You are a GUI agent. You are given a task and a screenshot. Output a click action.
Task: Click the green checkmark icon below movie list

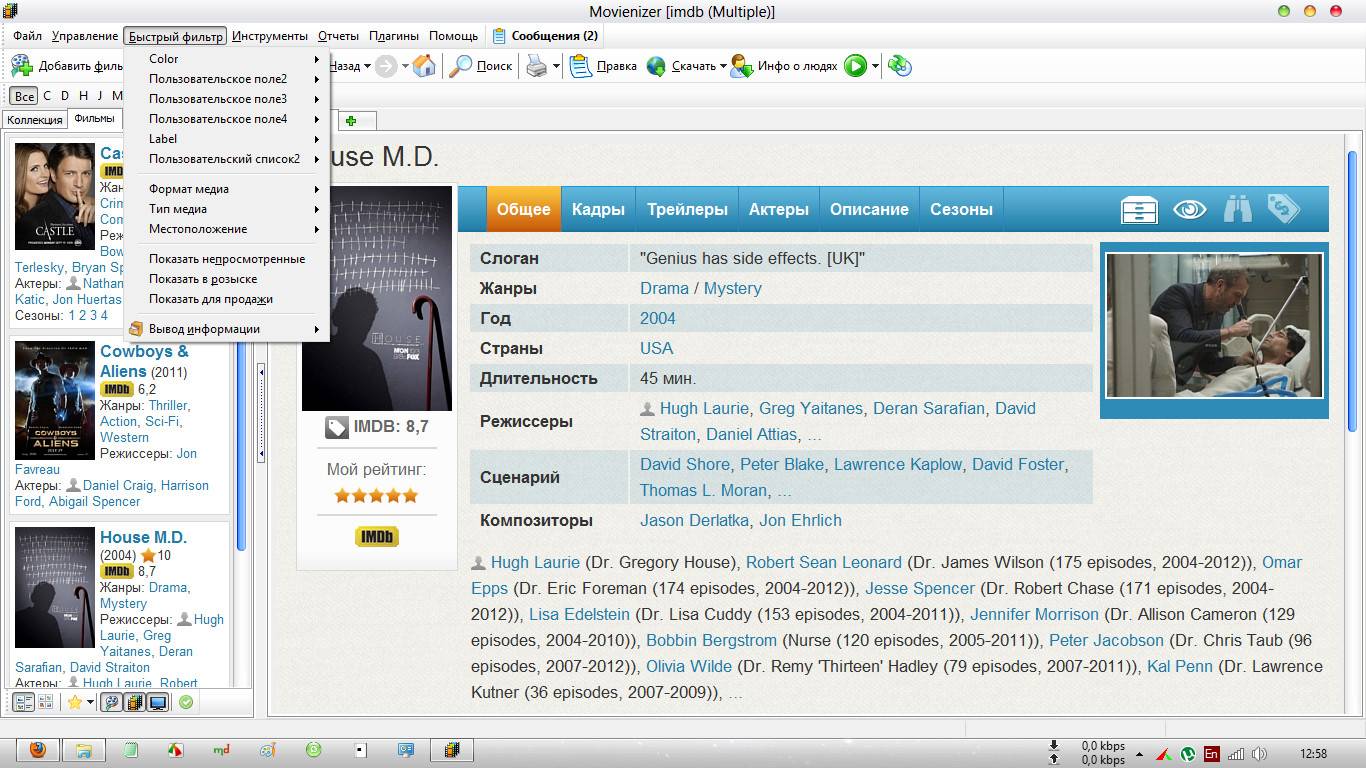pos(186,702)
